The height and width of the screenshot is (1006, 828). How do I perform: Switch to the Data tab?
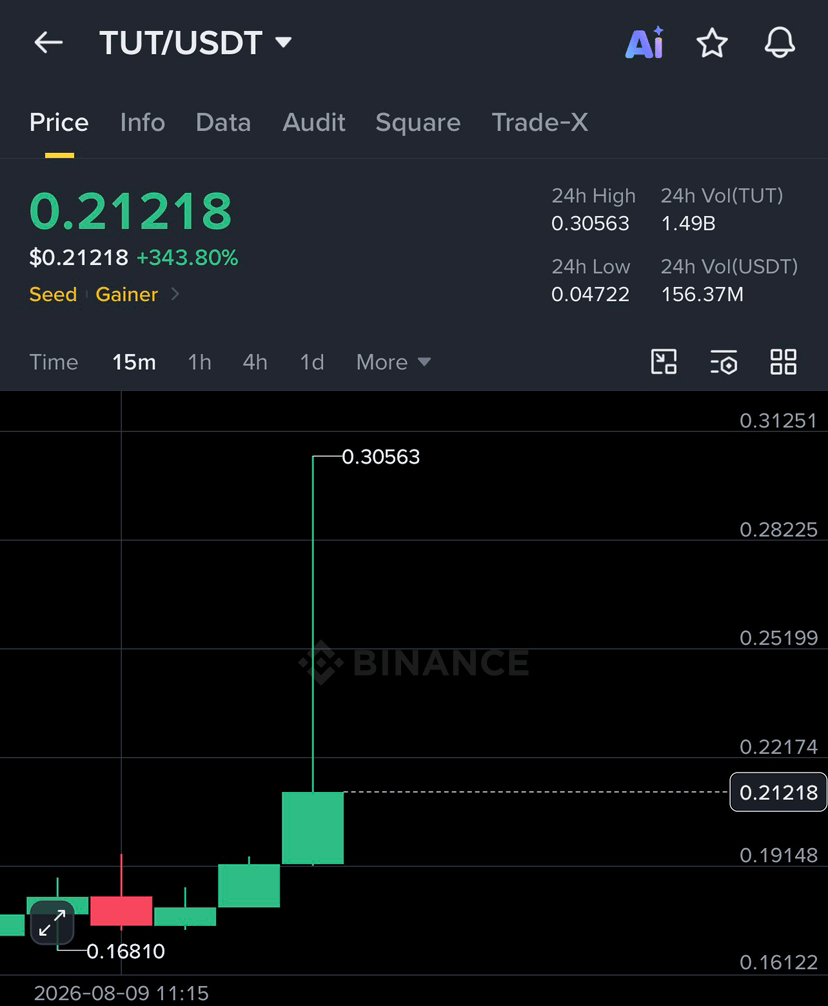click(223, 122)
